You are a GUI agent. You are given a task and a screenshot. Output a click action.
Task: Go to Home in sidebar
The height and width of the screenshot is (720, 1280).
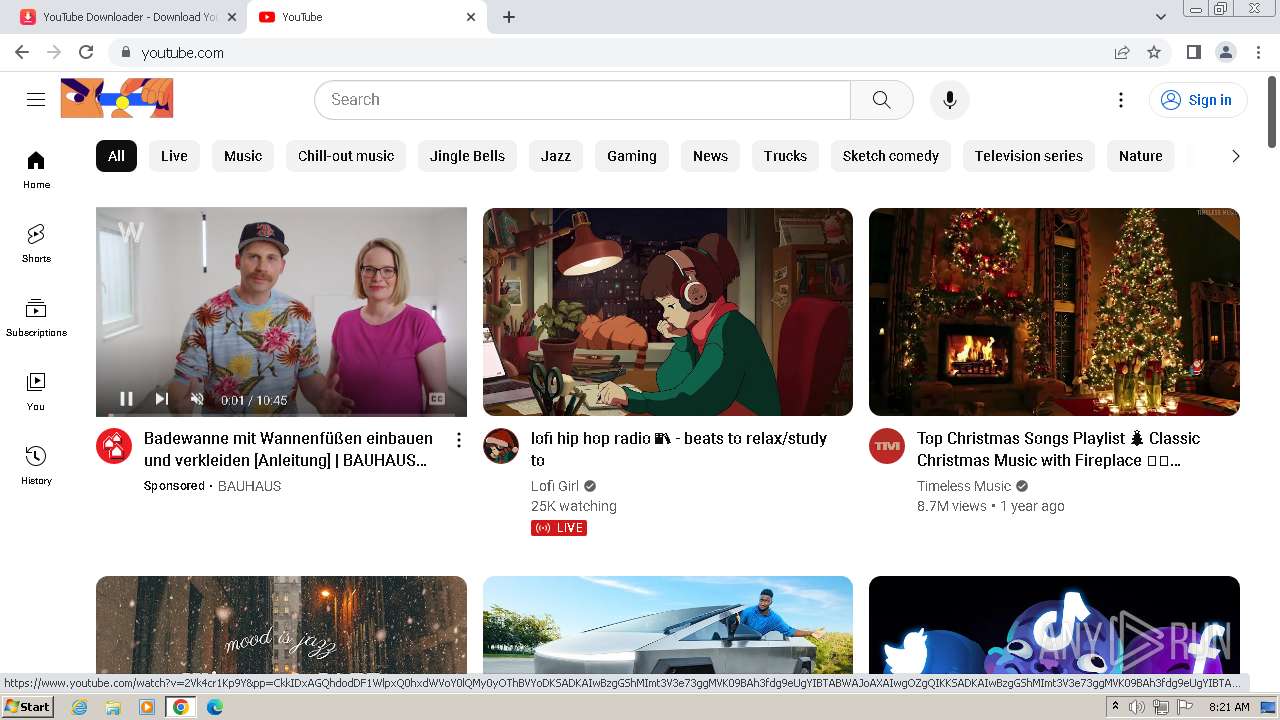[36, 170]
